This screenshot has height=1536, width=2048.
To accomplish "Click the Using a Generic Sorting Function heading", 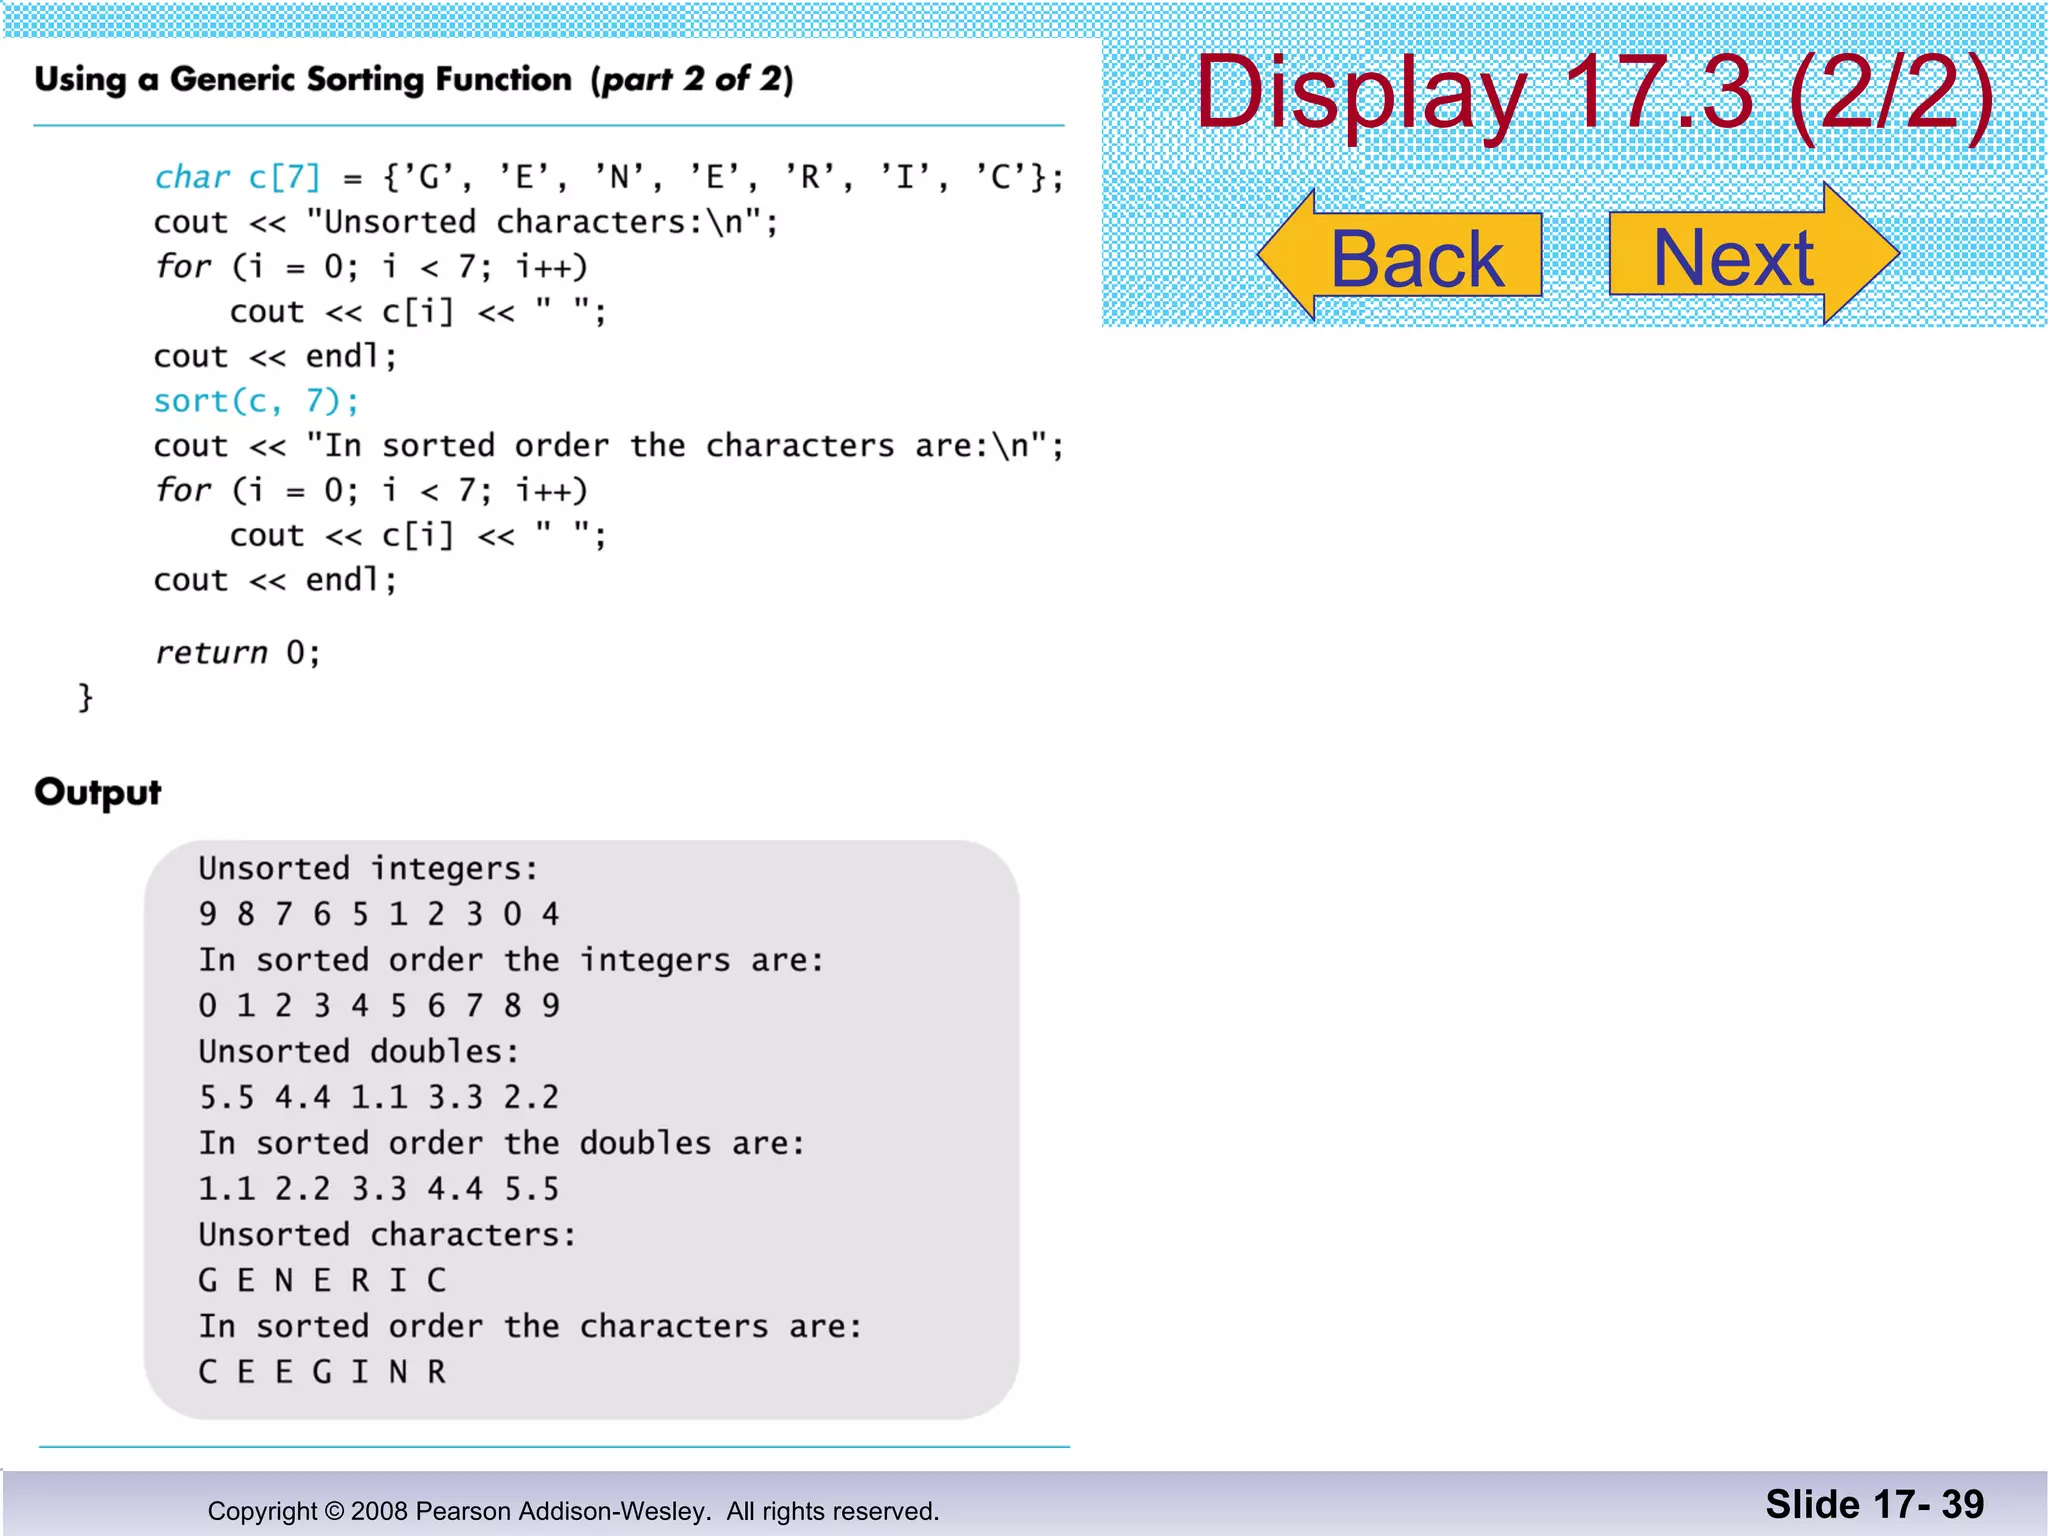I will click(x=413, y=80).
